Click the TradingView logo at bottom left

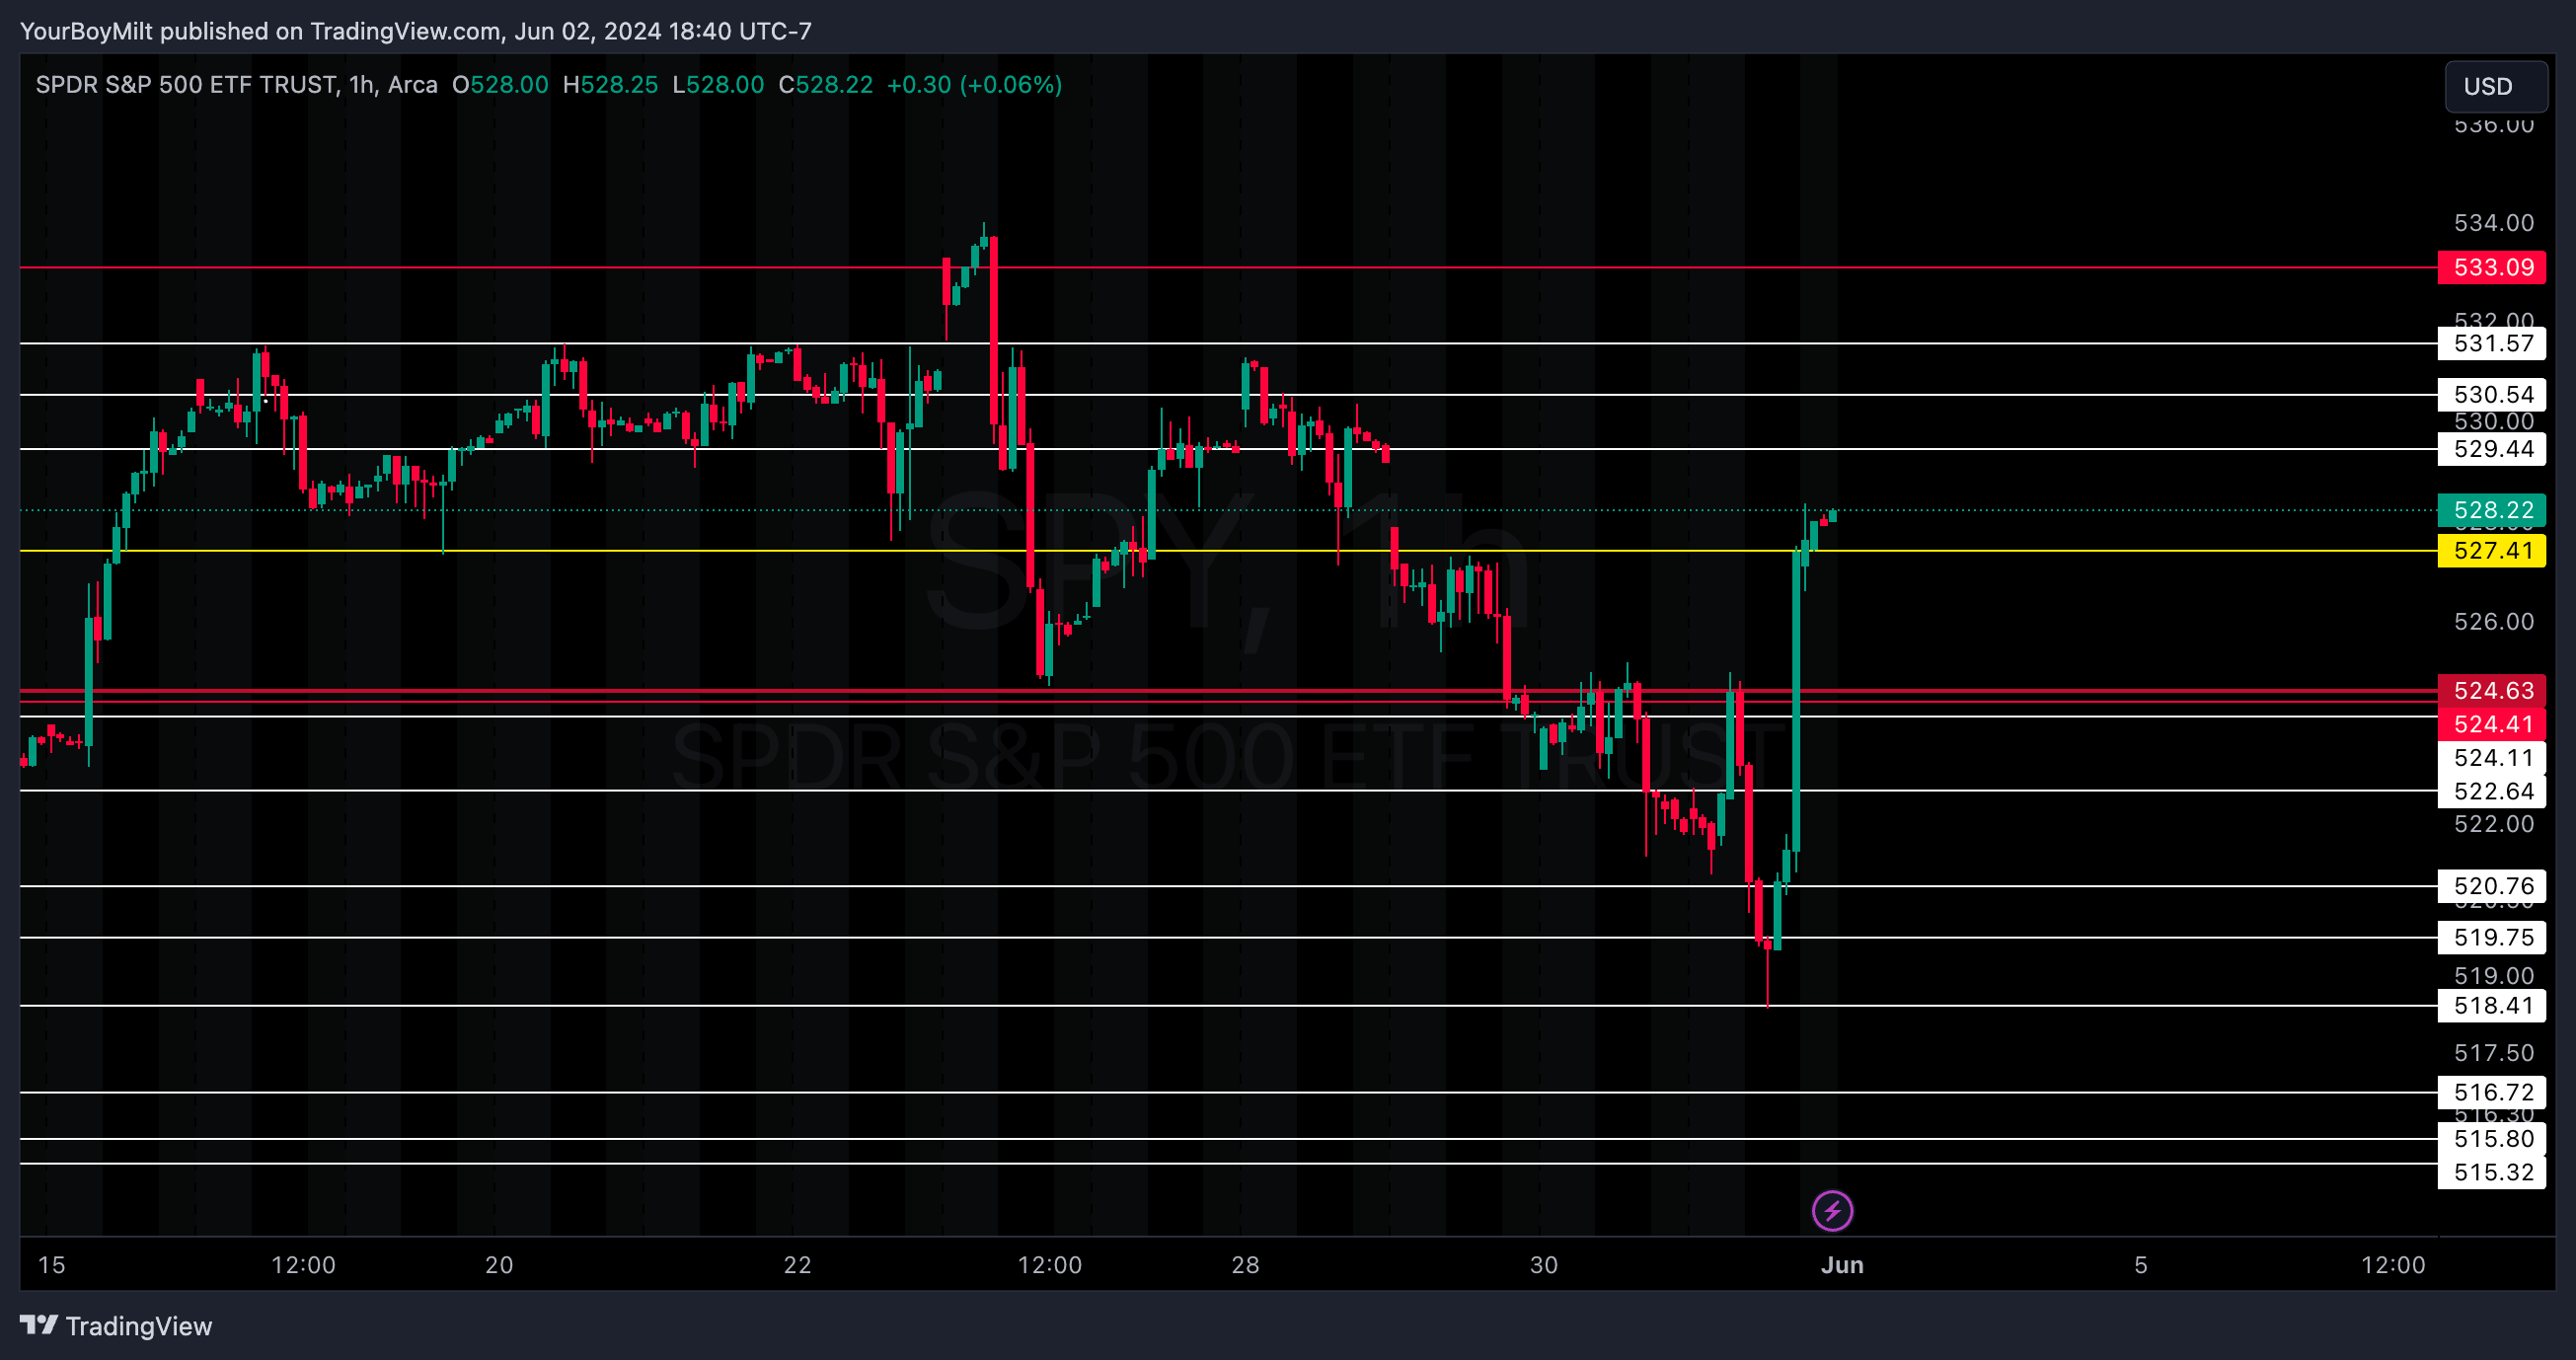[116, 1326]
